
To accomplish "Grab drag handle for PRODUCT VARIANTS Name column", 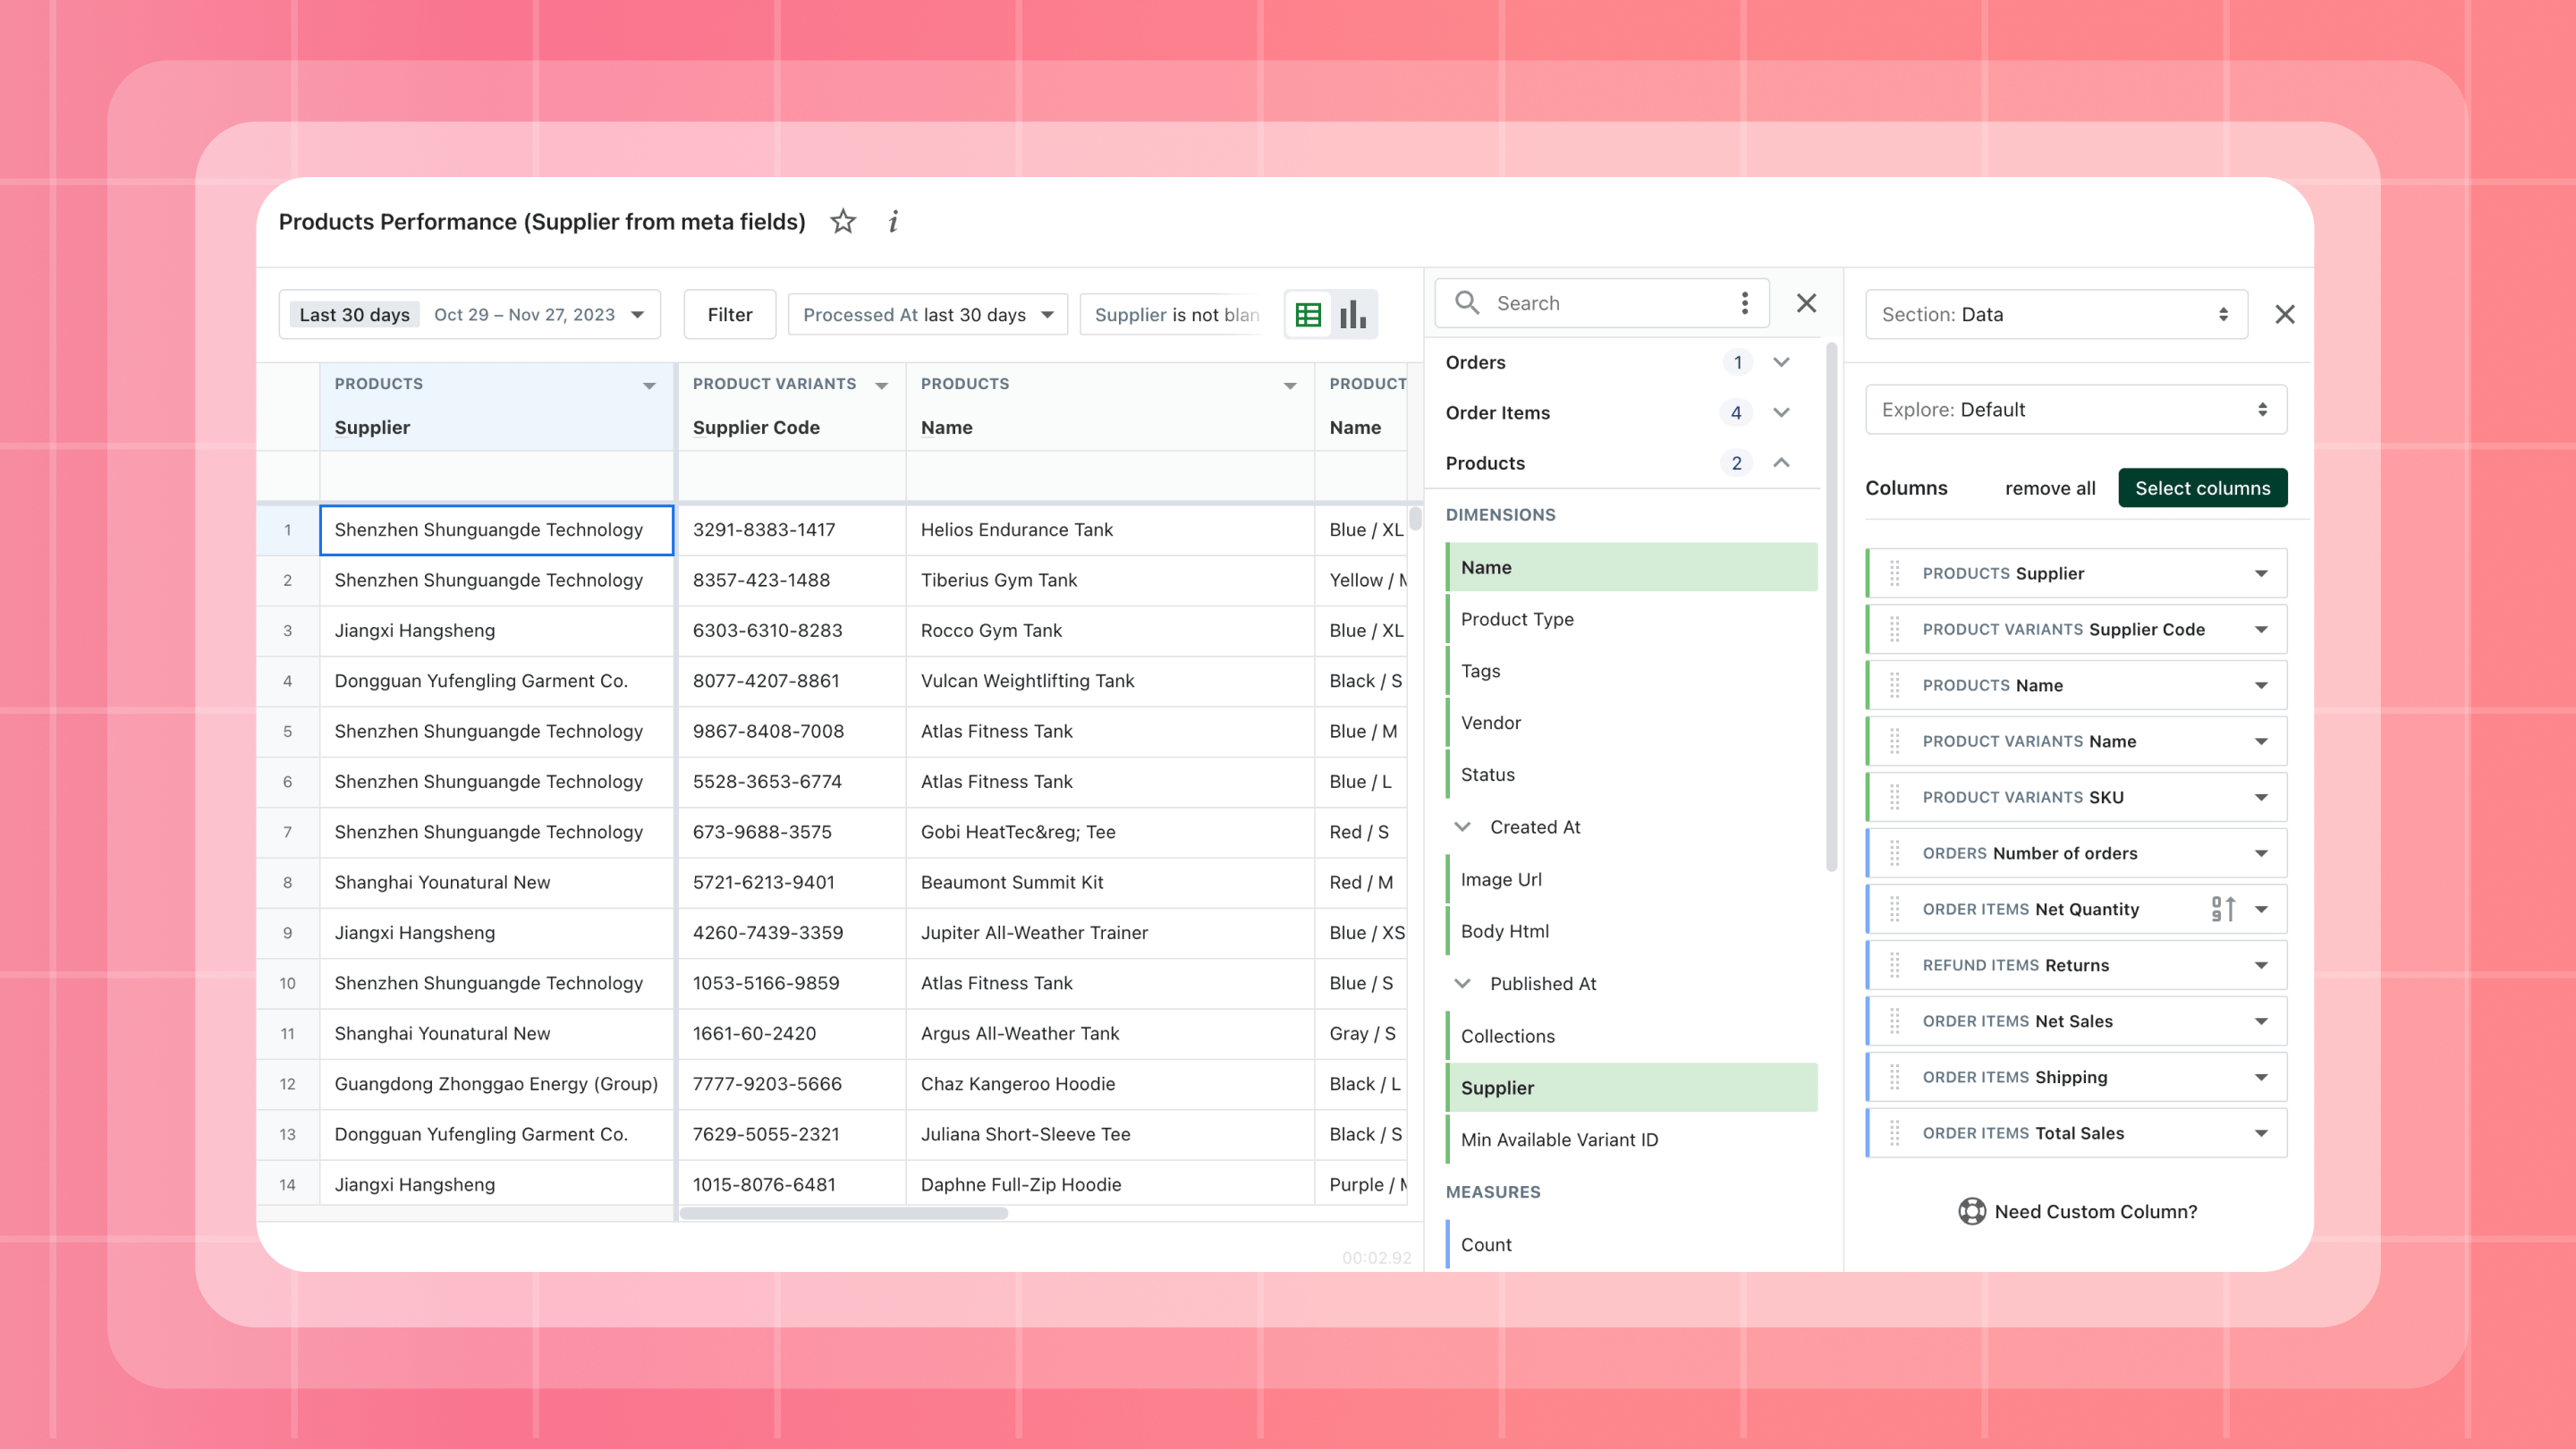I will [1895, 741].
